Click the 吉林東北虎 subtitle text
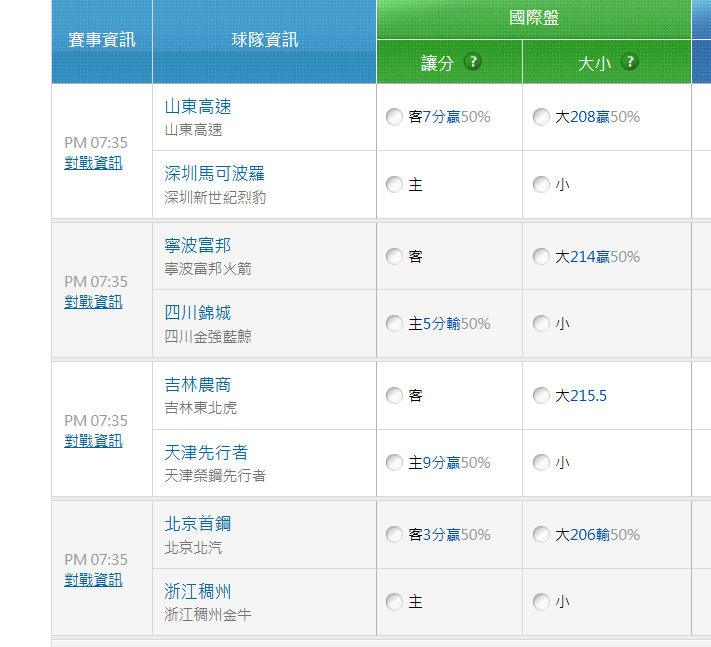This screenshot has width=711, height=647. [x=200, y=408]
